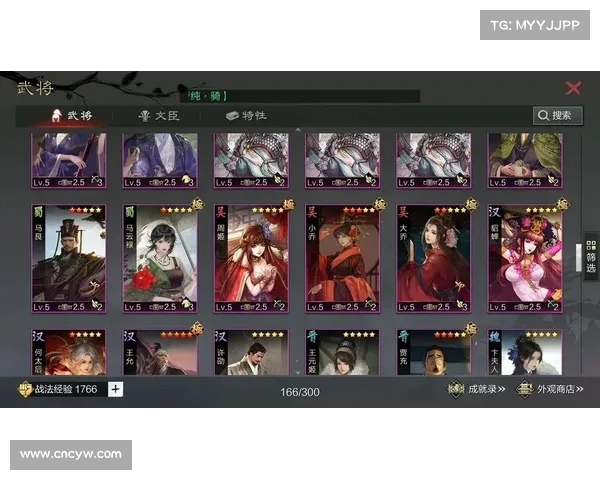This screenshot has height=480, width=600.
Task: Click the 蜀 faction mark on 马良 card
Action: pyautogui.click(x=39, y=212)
